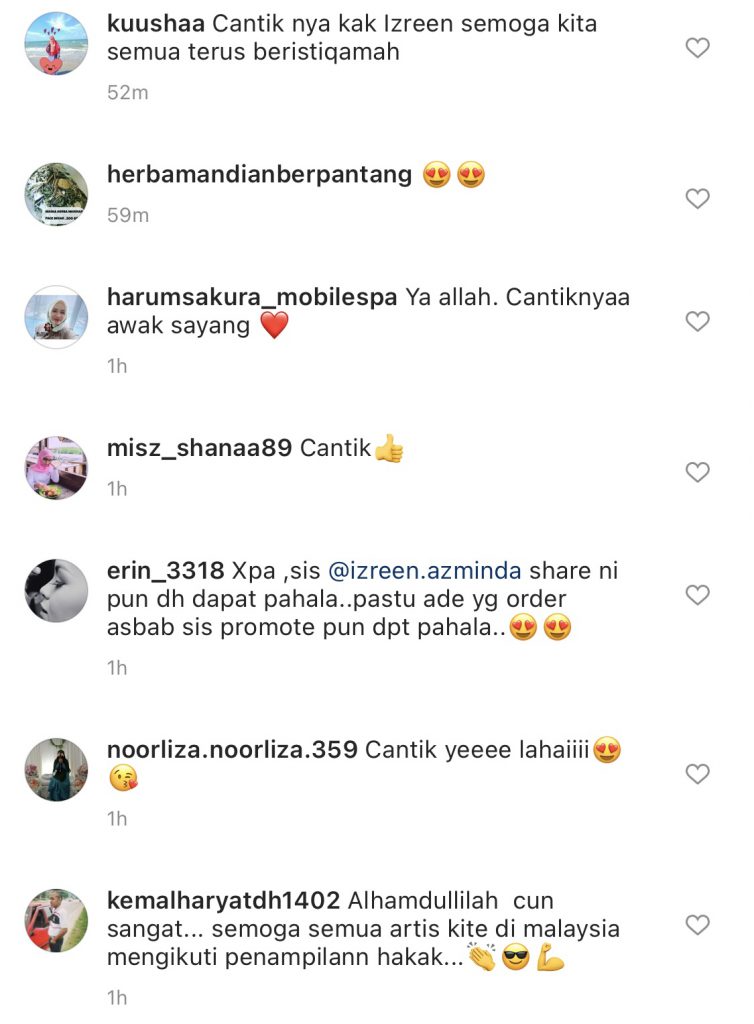Like kemalharyatdh1402's Alhamdullilah comment
The image size is (754, 1024).
pyautogui.click(x=697, y=925)
